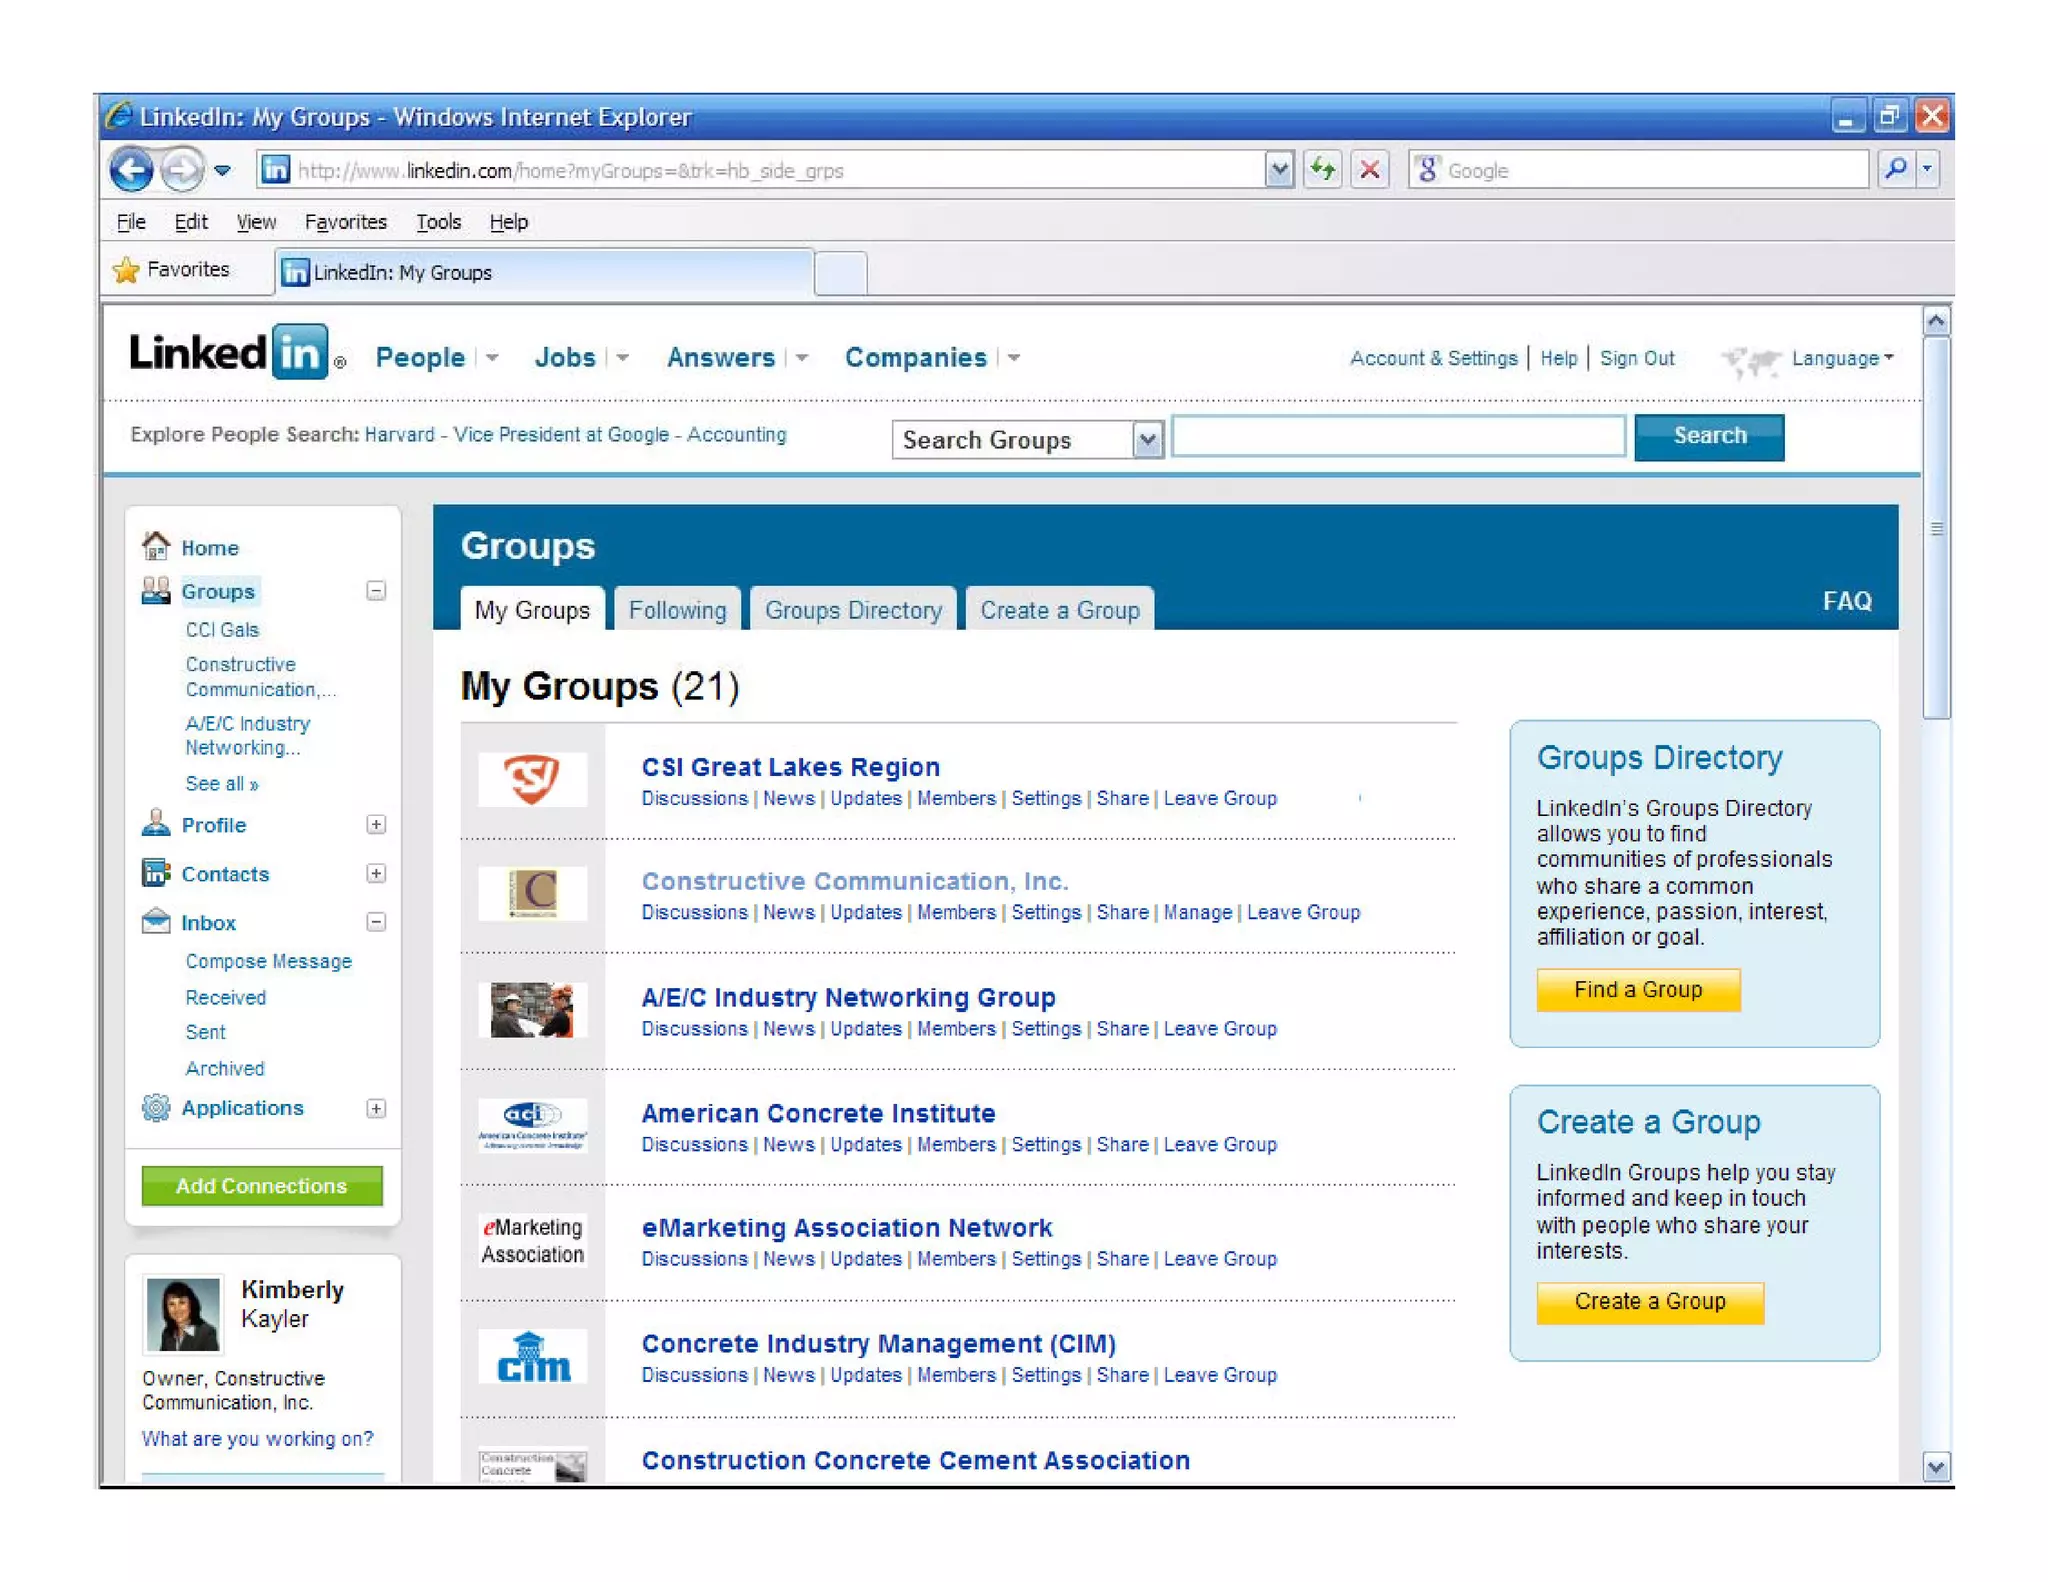Click the Favorites star icon

click(127, 270)
